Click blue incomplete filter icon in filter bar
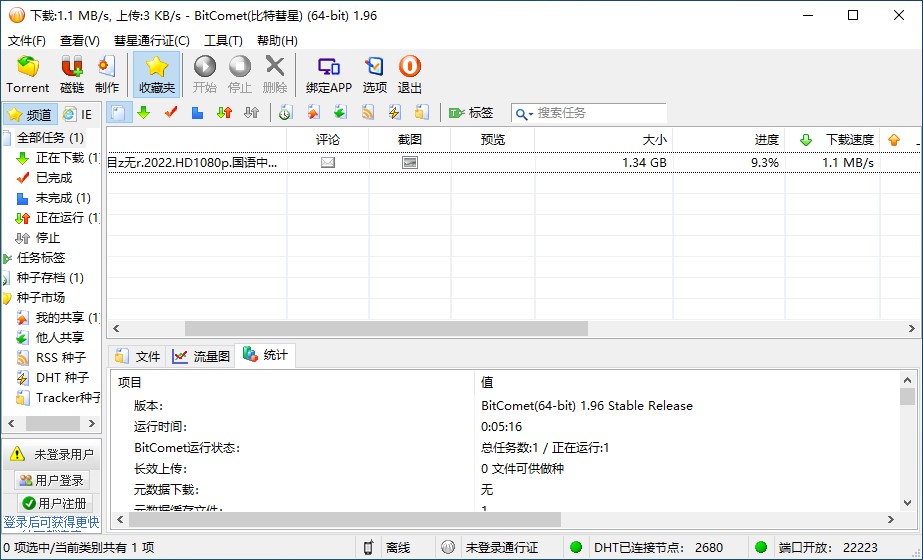Image resolution: width=923 pixels, height=560 pixels. (x=197, y=112)
